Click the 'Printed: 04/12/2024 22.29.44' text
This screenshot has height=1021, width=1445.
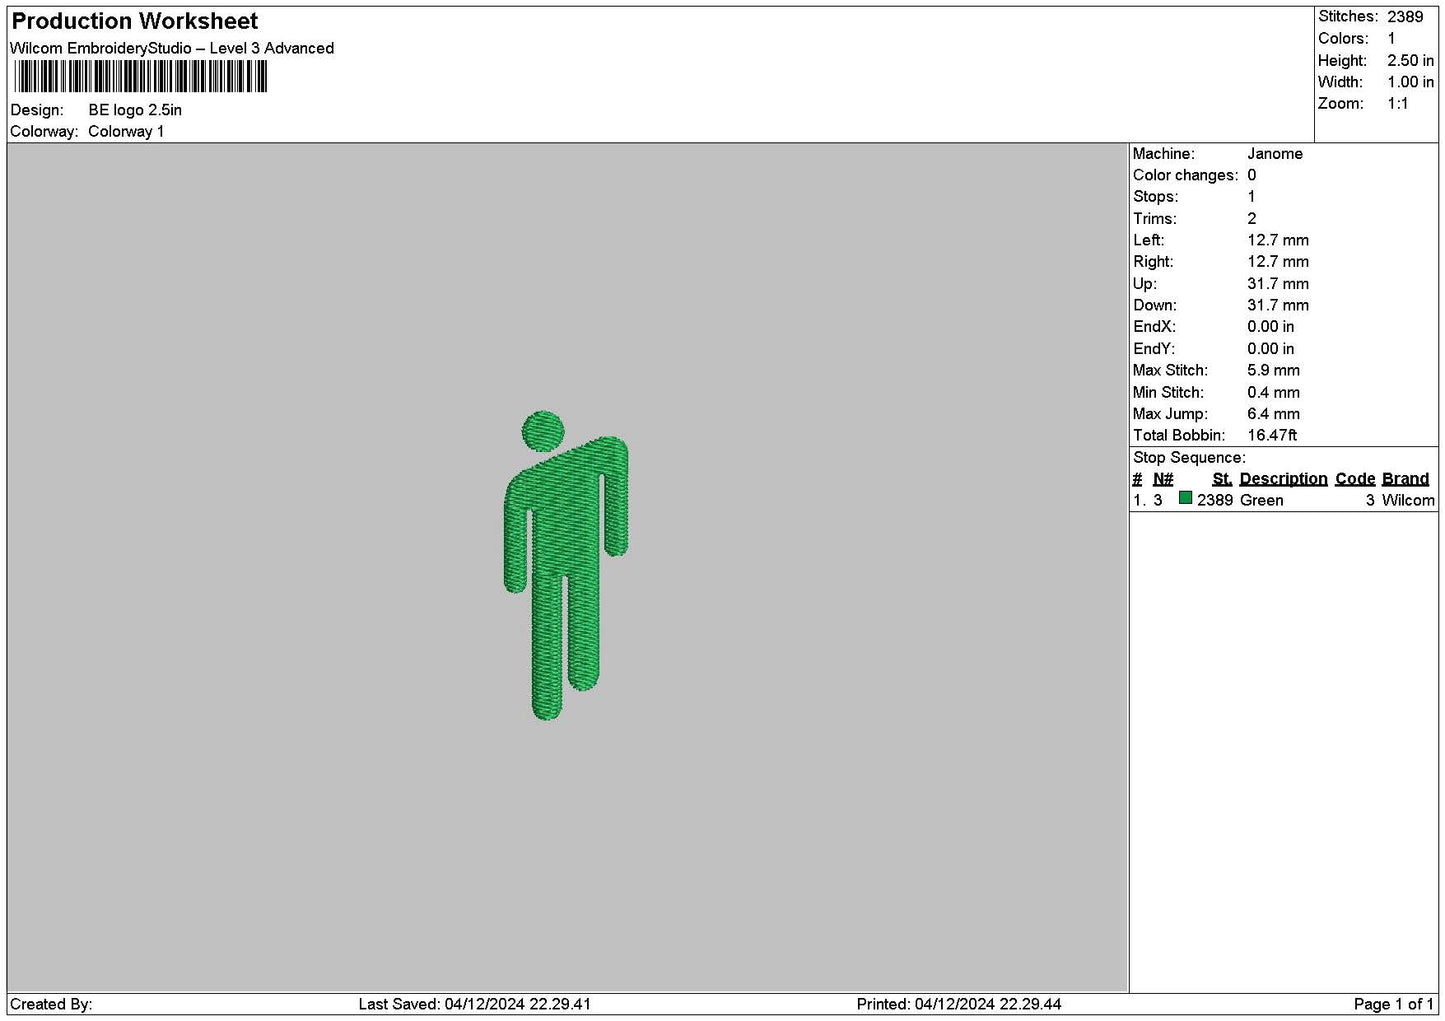click(959, 1004)
